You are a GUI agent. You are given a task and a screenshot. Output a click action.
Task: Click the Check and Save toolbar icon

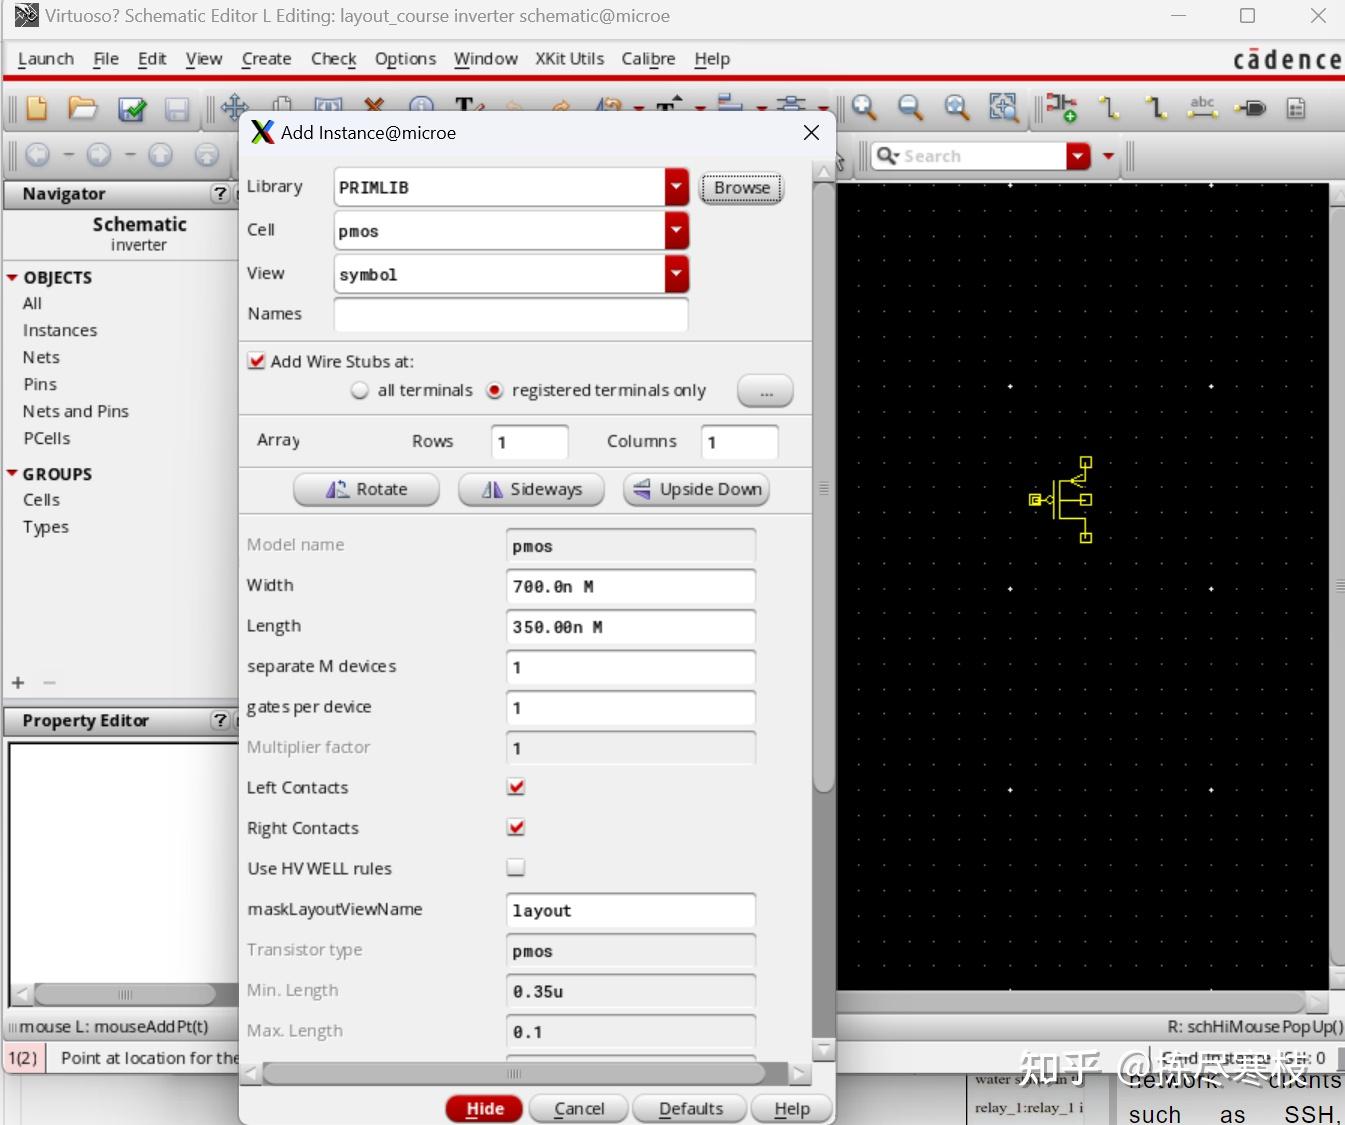point(131,109)
